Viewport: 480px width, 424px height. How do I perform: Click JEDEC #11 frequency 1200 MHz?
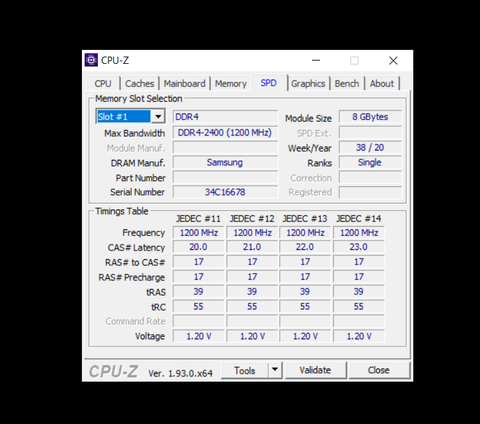pyautogui.click(x=198, y=233)
